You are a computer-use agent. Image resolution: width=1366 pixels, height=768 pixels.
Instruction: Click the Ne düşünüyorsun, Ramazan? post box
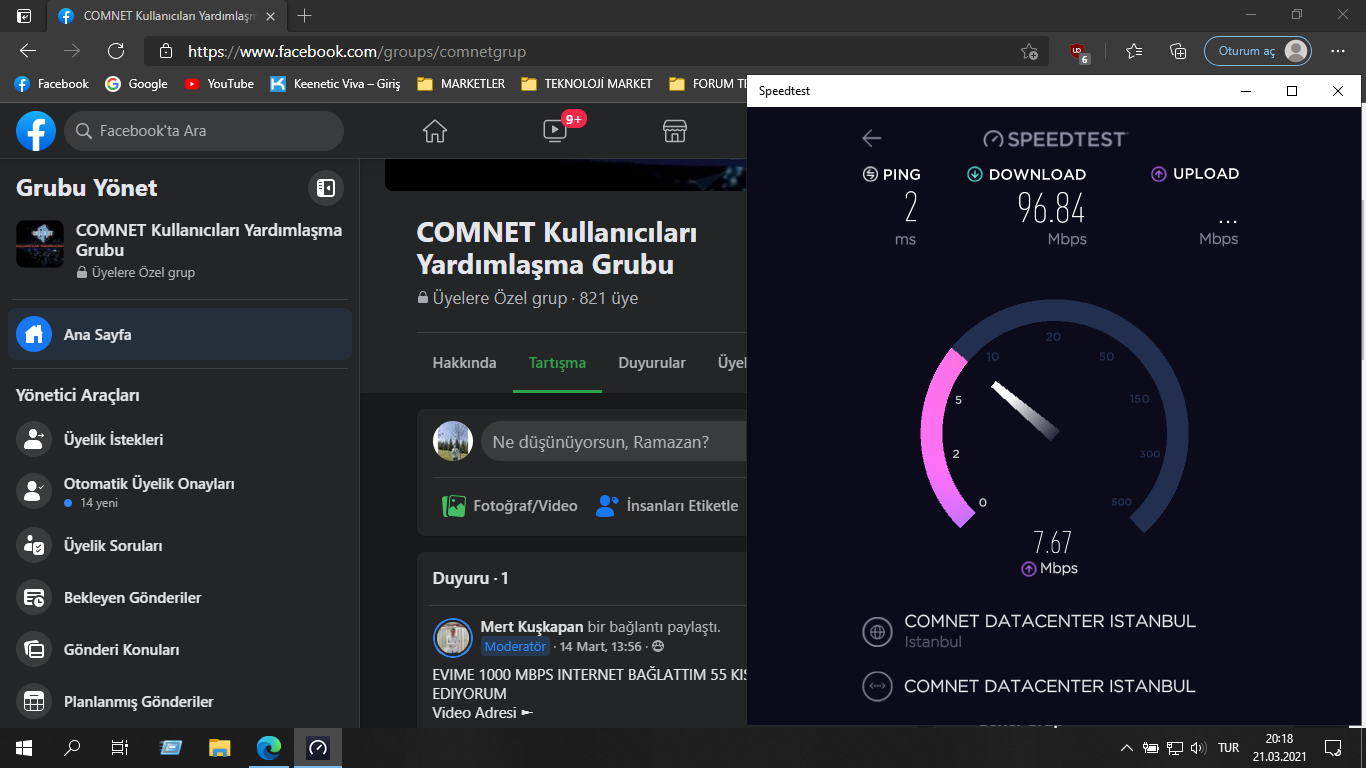[613, 441]
